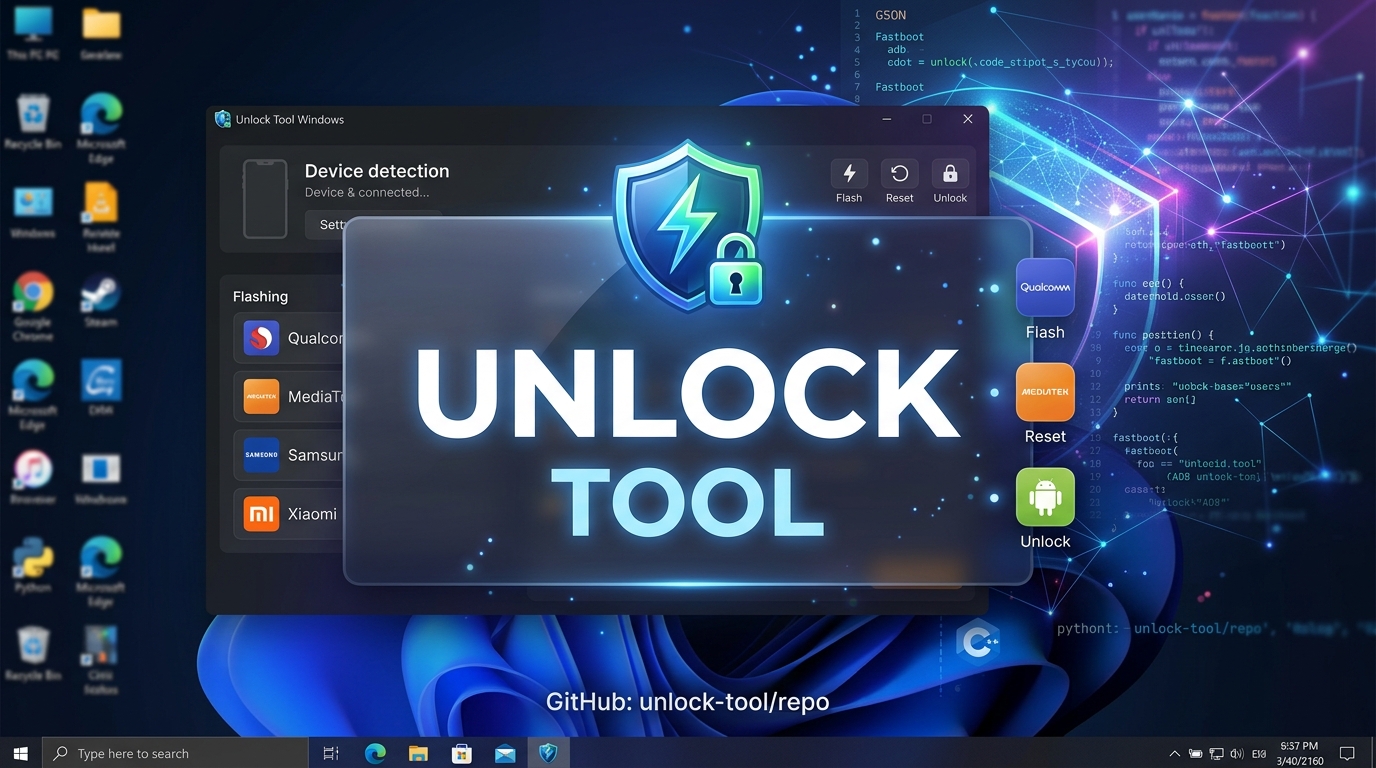Select the This PC desktop icon
Viewport: 1376px width, 768px height.
click(33, 33)
